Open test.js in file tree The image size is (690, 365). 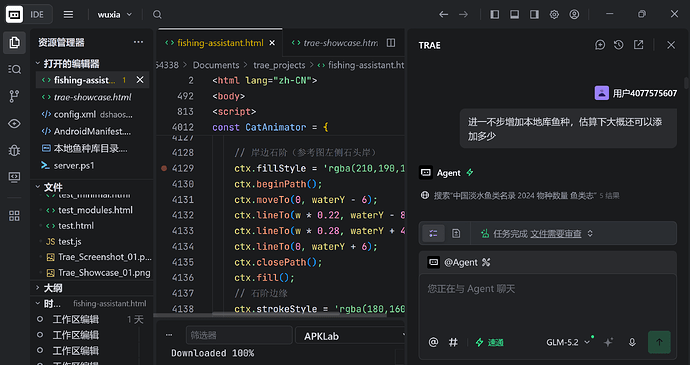pos(70,241)
